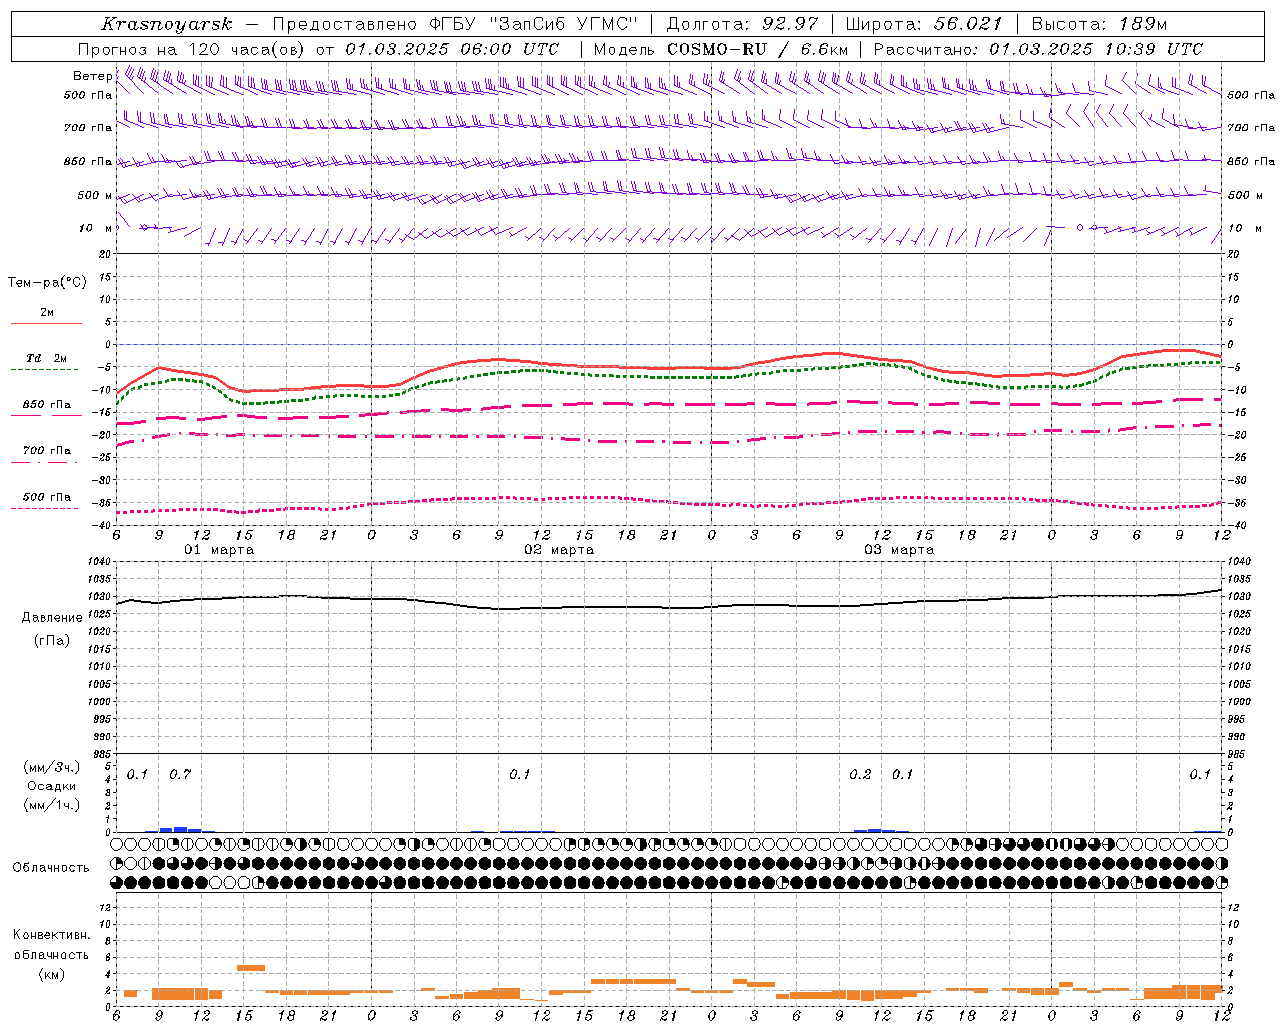The height and width of the screenshot is (1024, 1280).
Task: Click the "Давление" panel label
Action: pyautogui.click(x=52, y=618)
